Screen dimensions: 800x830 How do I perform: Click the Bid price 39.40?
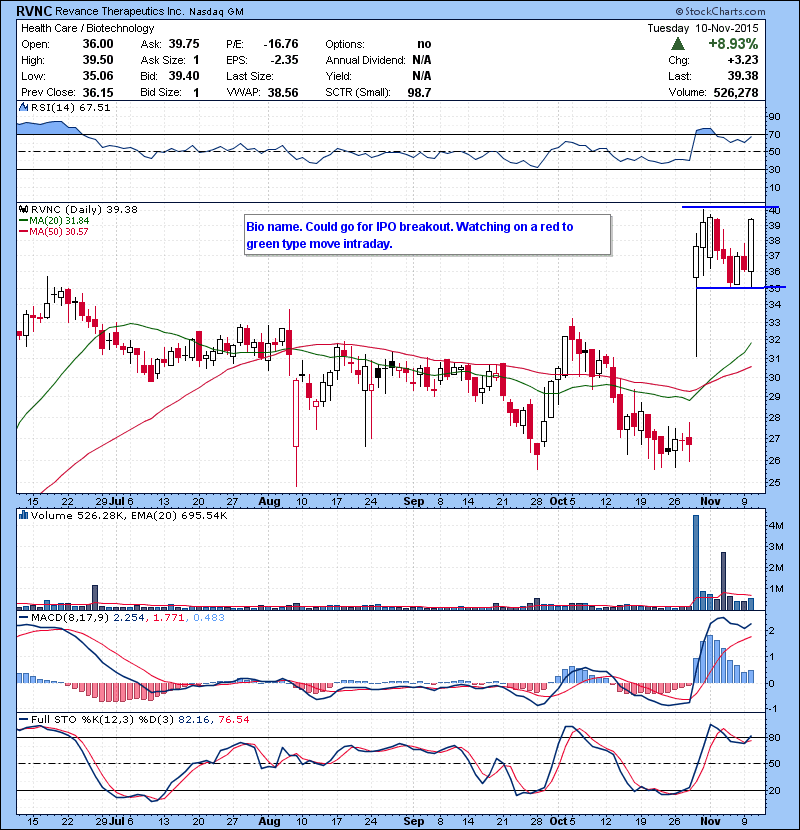(x=184, y=76)
